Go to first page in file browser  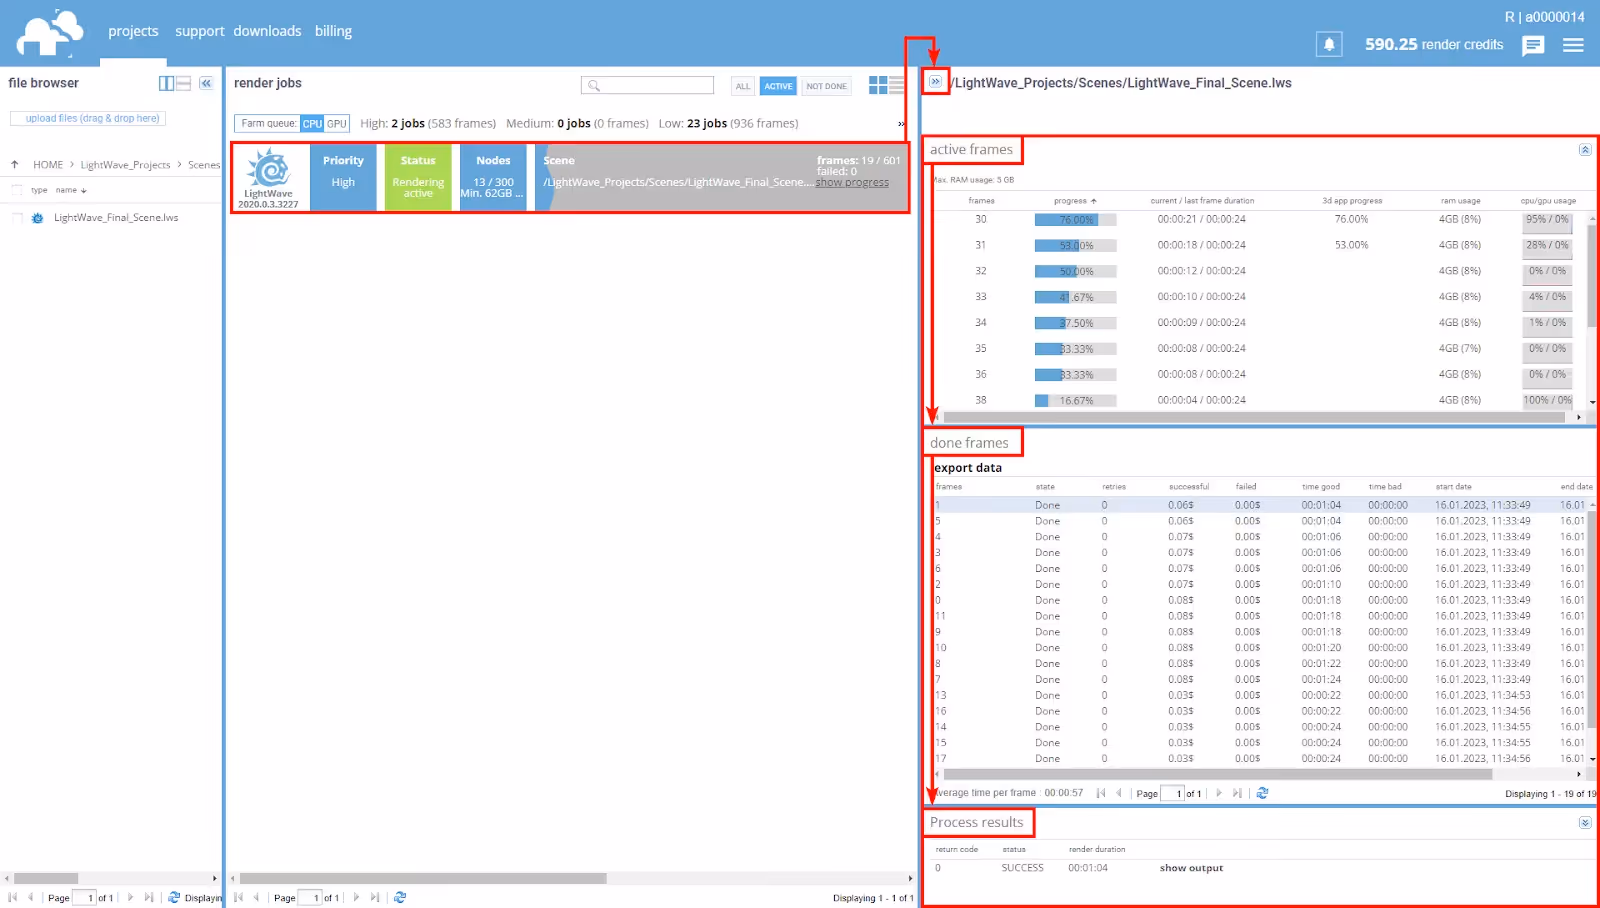[x=13, y=897]
